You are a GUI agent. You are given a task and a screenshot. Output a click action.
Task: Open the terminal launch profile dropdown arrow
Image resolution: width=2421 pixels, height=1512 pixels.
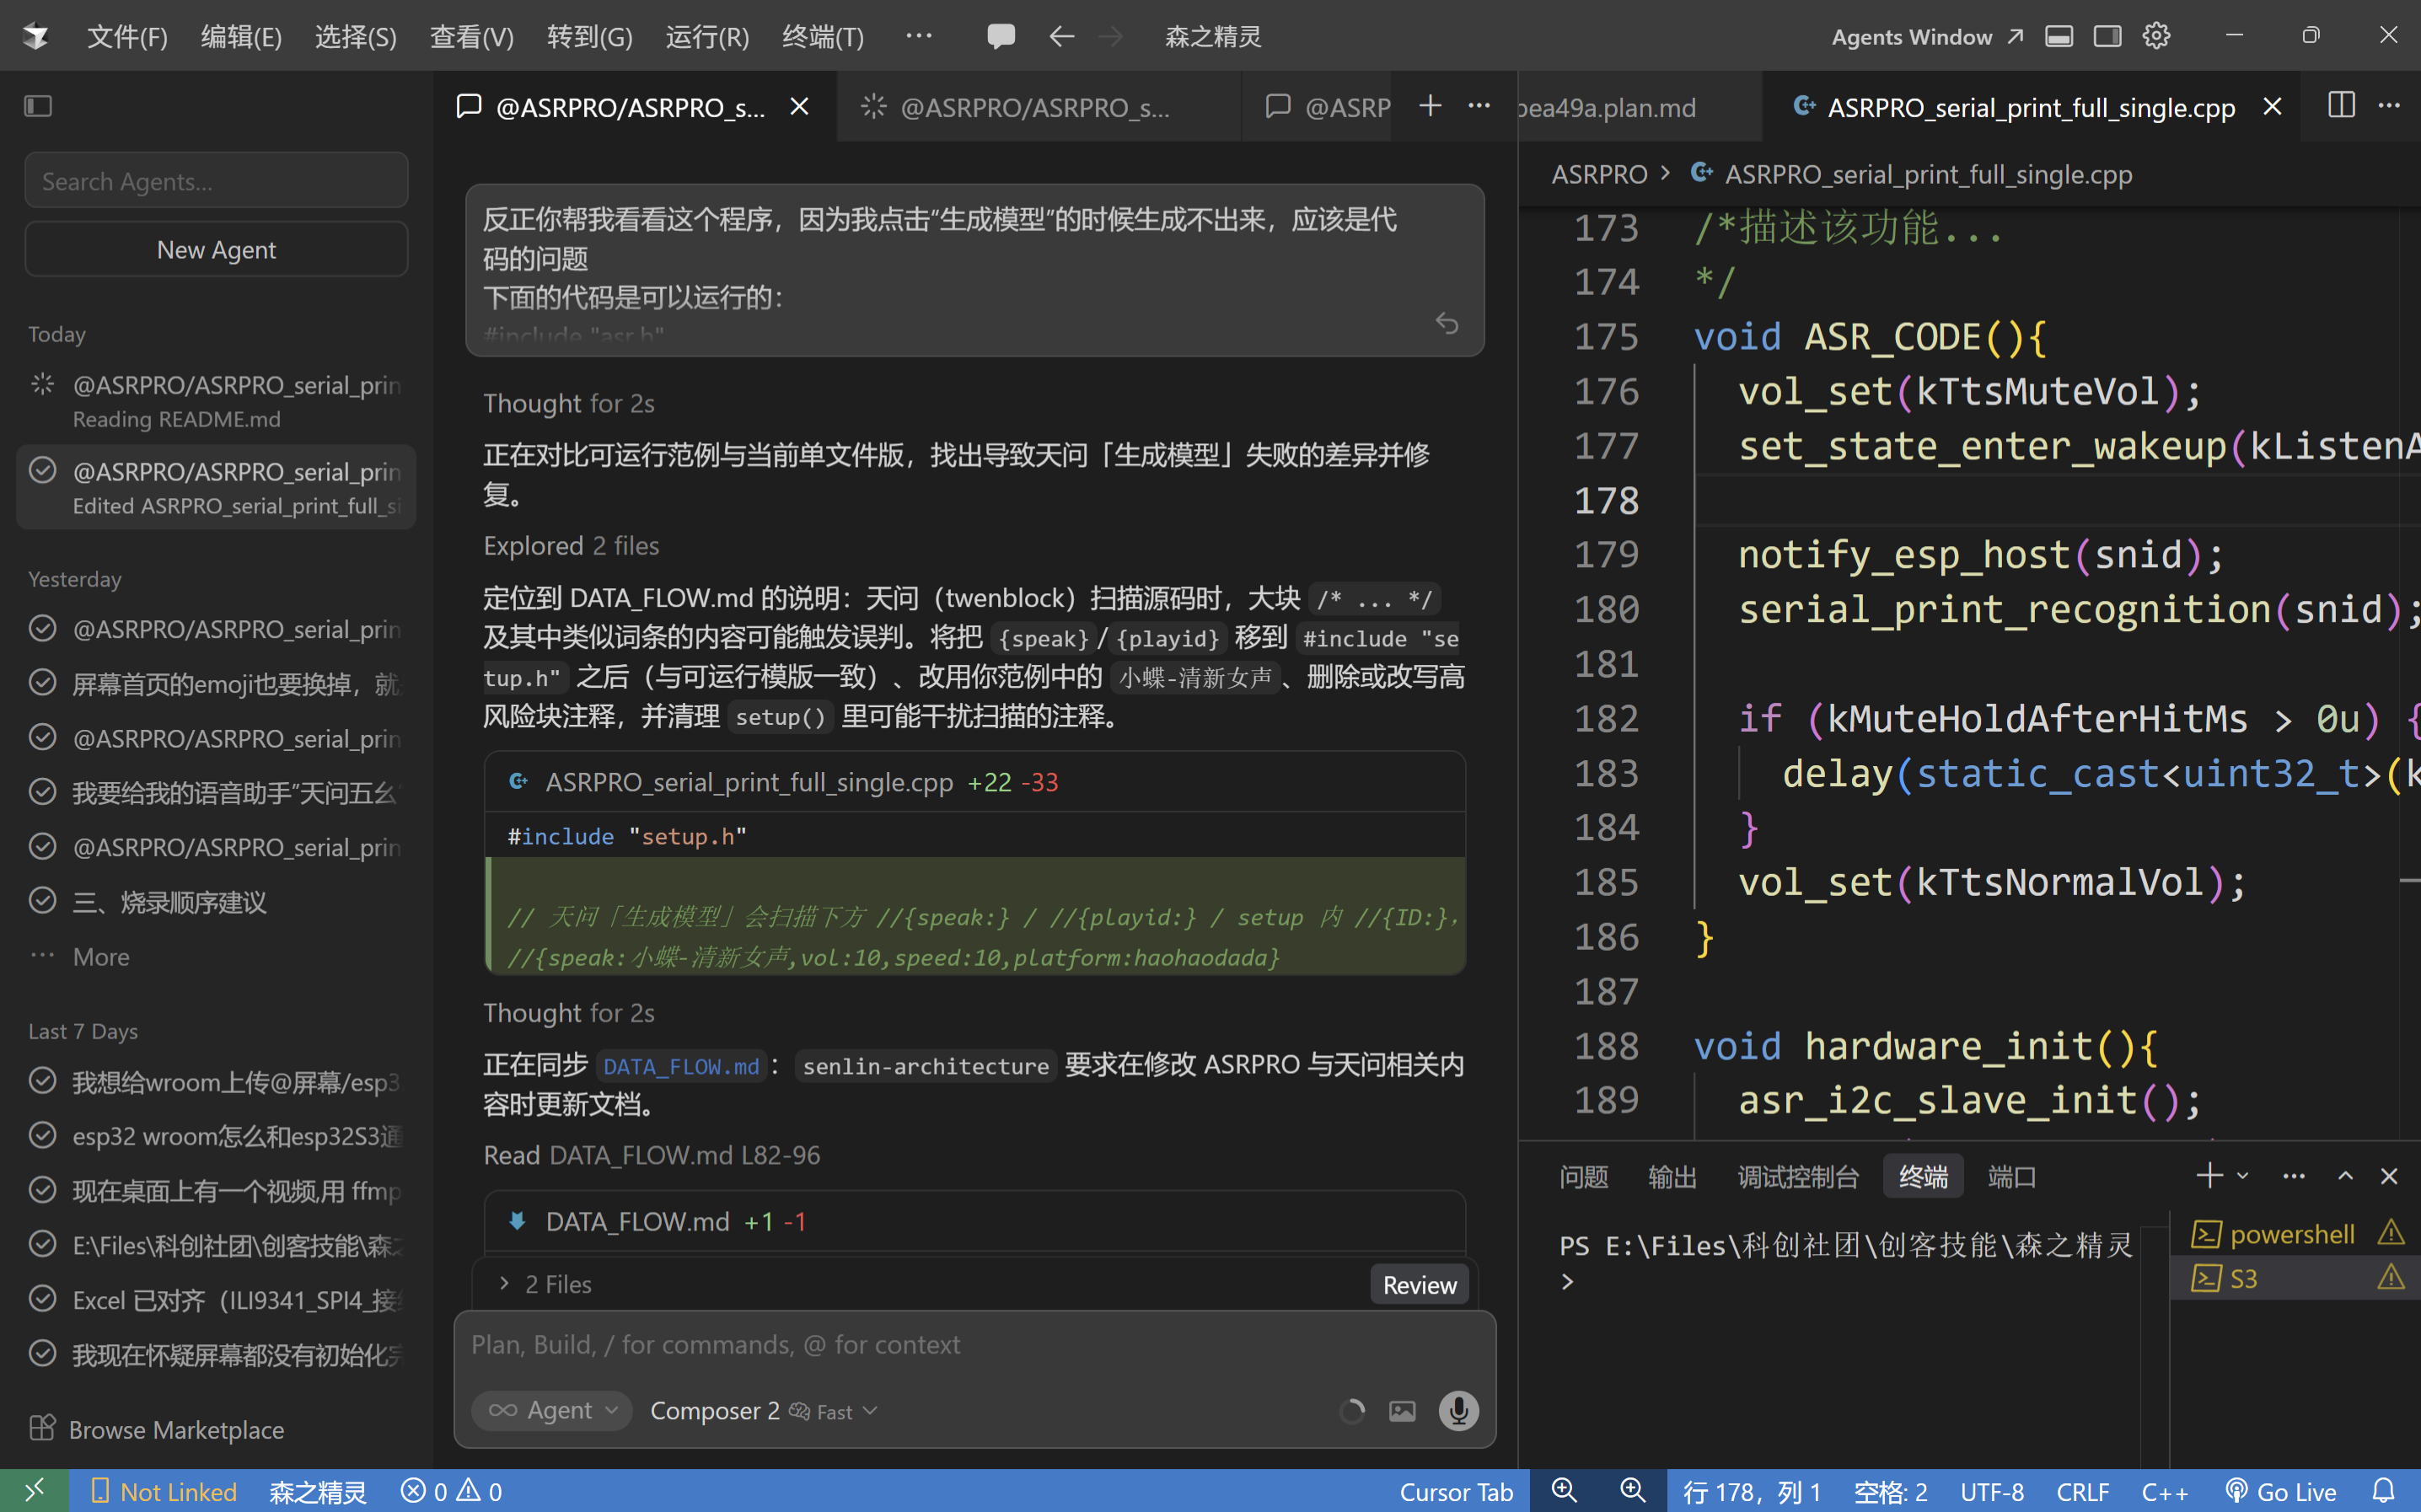click(2242, 1176)
